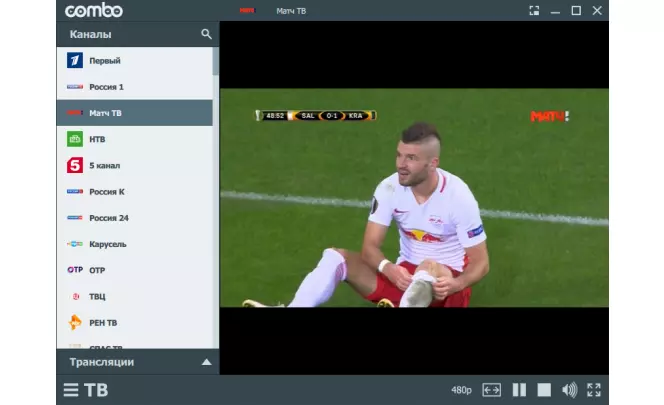Switch to the НТВ channel name
The image size is (664, 405).
(97, 139)
